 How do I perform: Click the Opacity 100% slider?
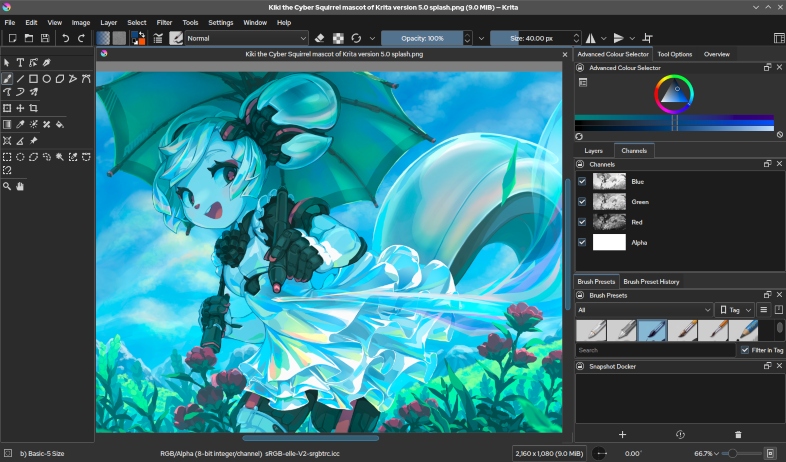click(x=422, y=38)
